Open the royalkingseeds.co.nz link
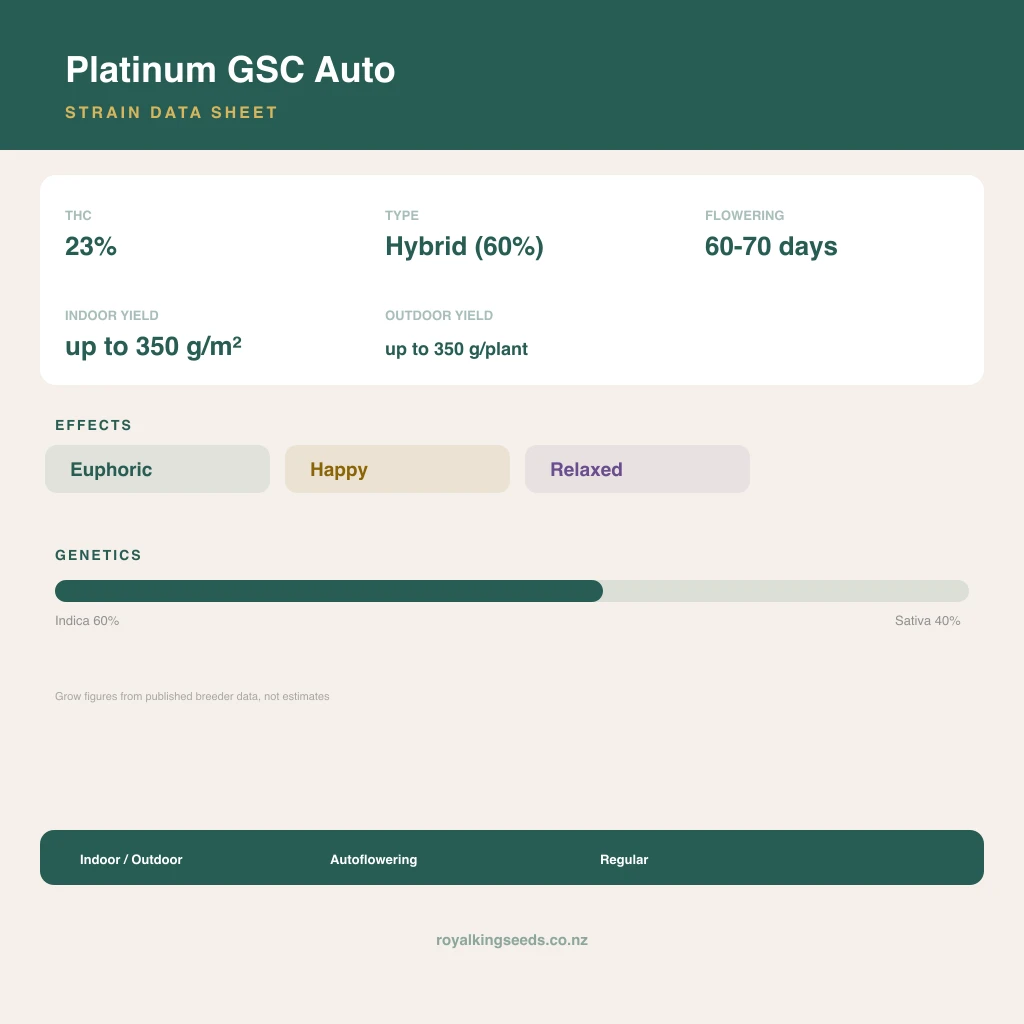Viewport: 1024px width, 1024px height. pyautogui.click(x=512, y=940)
